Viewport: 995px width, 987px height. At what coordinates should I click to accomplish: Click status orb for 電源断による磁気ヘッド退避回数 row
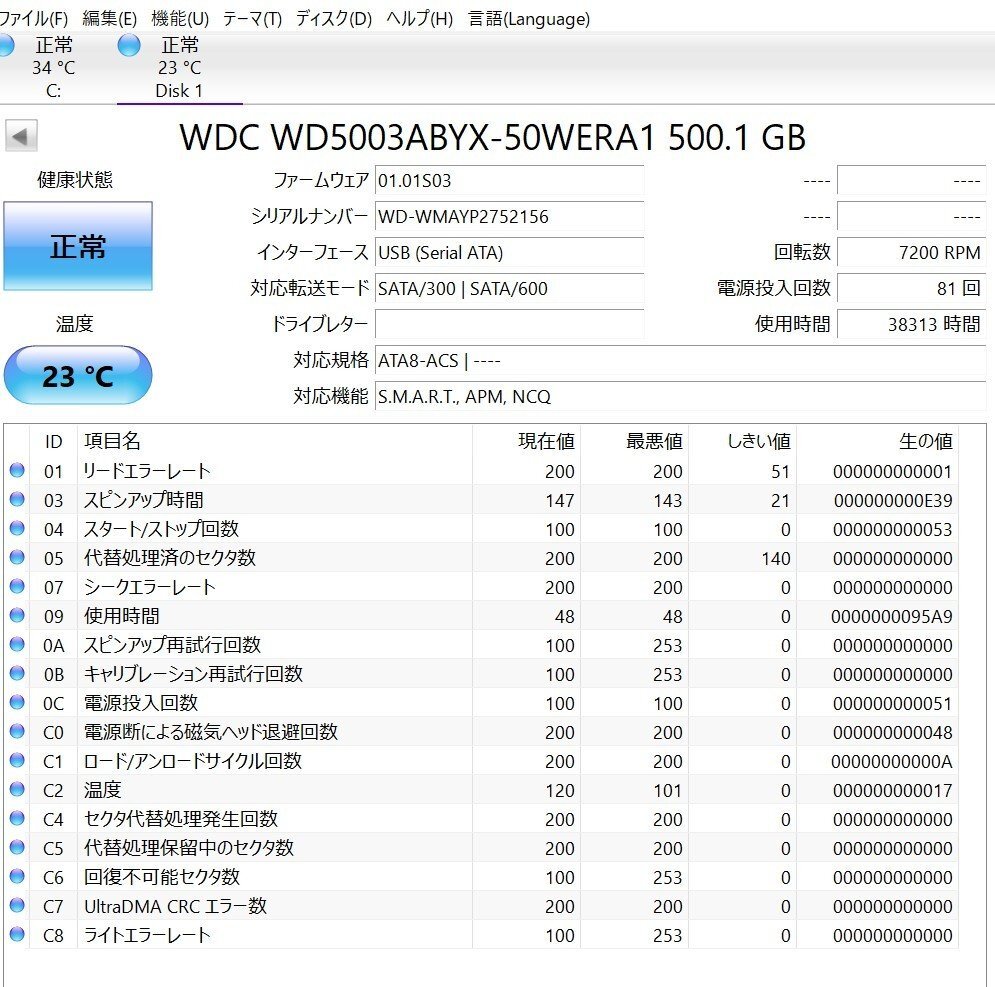pos(17,731)
